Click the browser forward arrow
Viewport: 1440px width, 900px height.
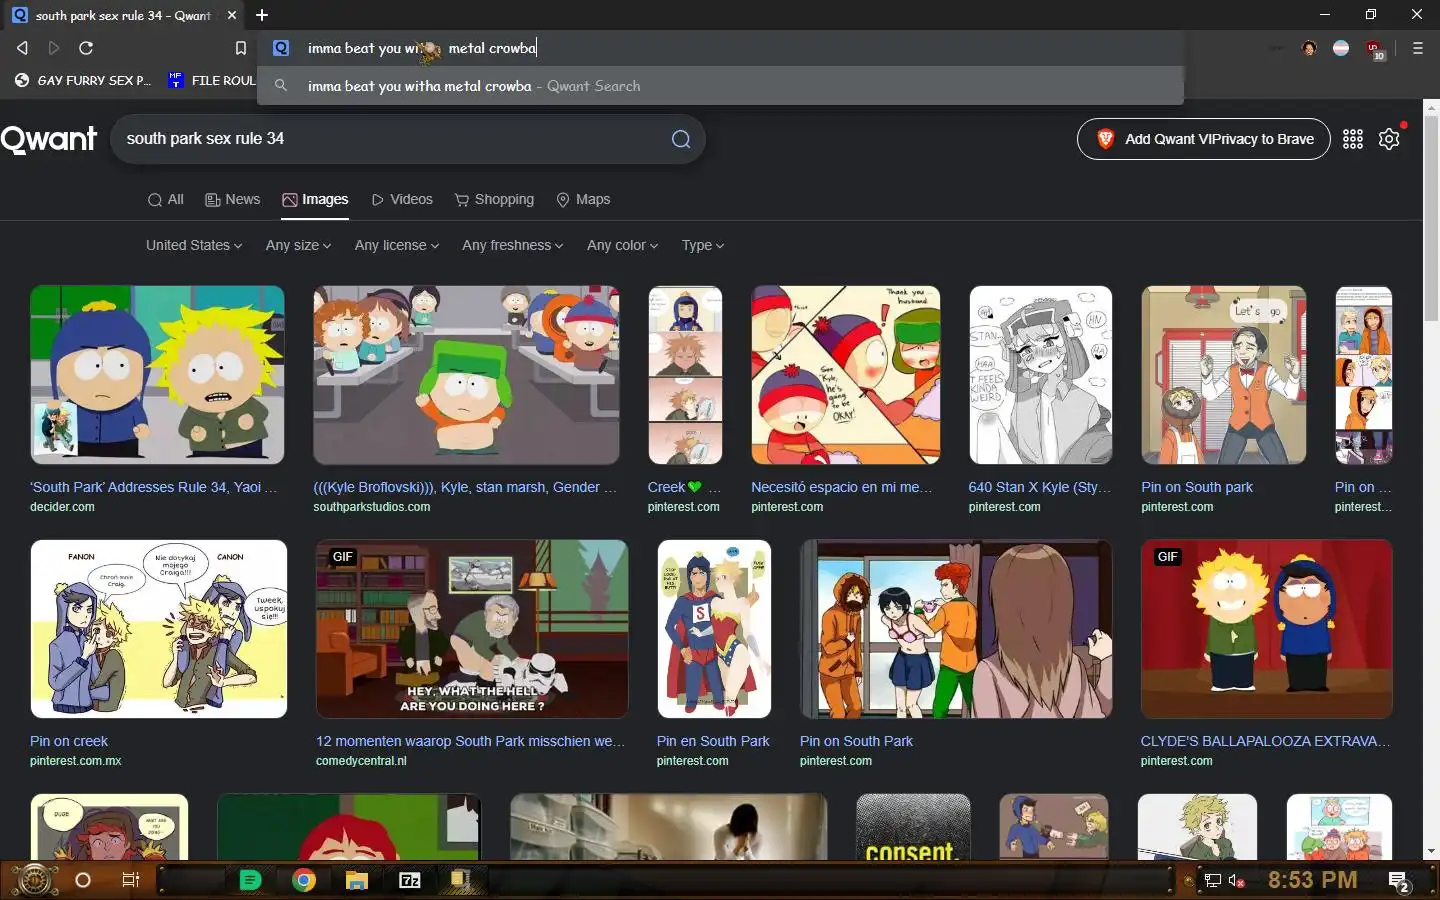click(x=54, y=48)
